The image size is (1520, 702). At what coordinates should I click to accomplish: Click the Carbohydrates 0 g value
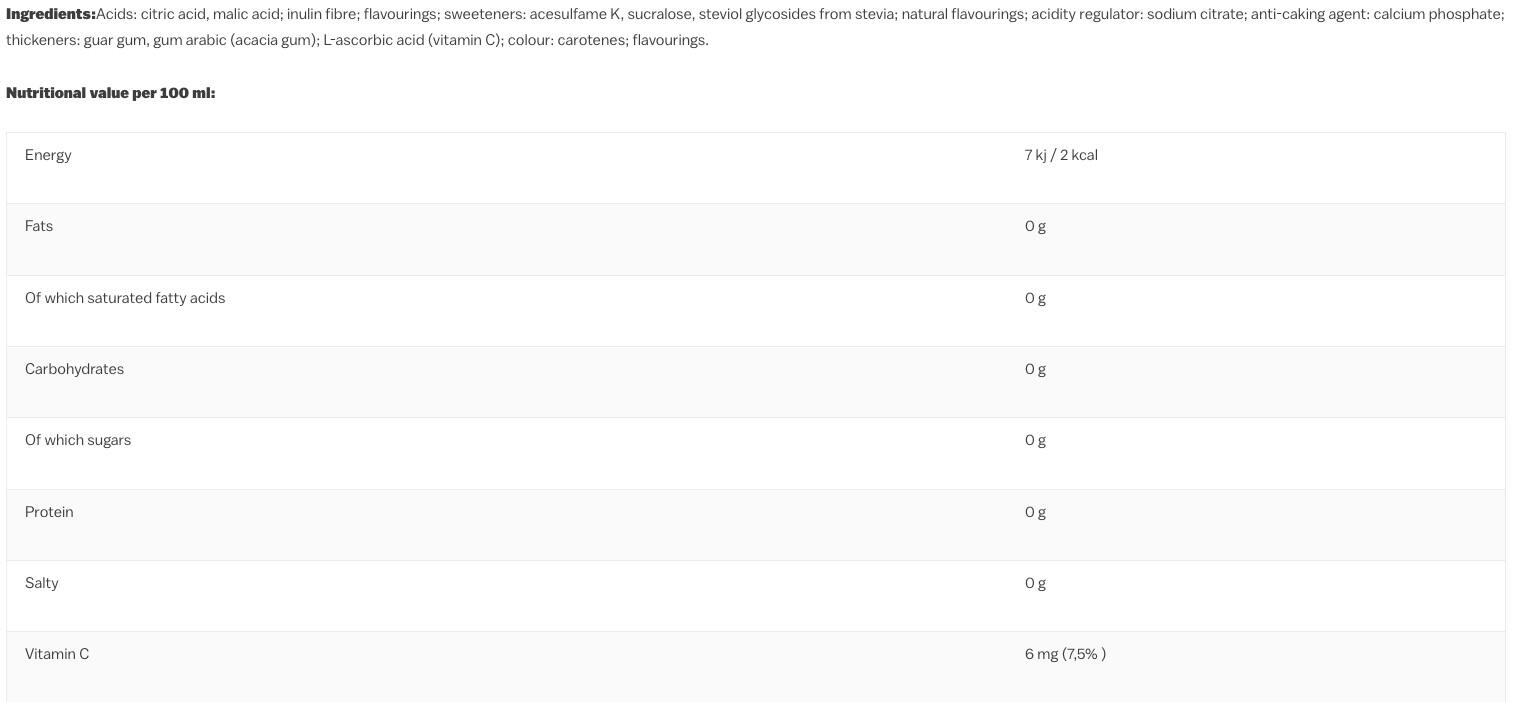point(1035,369)
